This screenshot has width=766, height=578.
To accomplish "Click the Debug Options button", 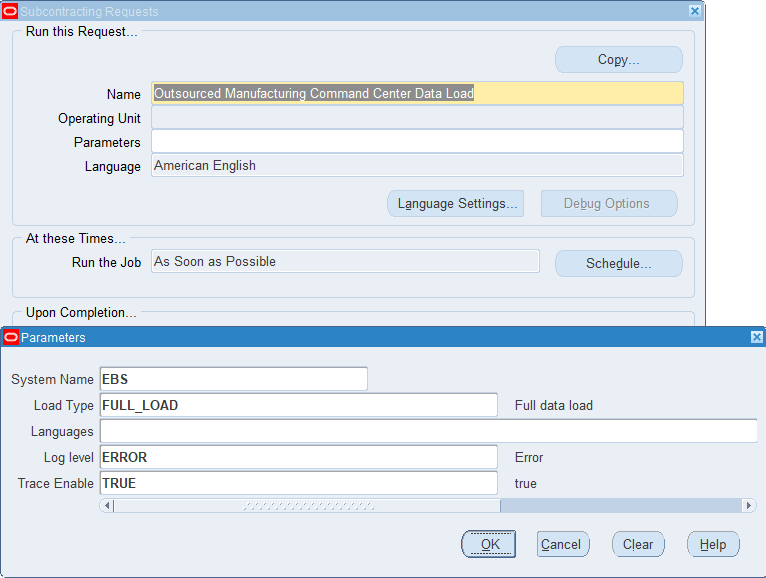I will point(609,203).
